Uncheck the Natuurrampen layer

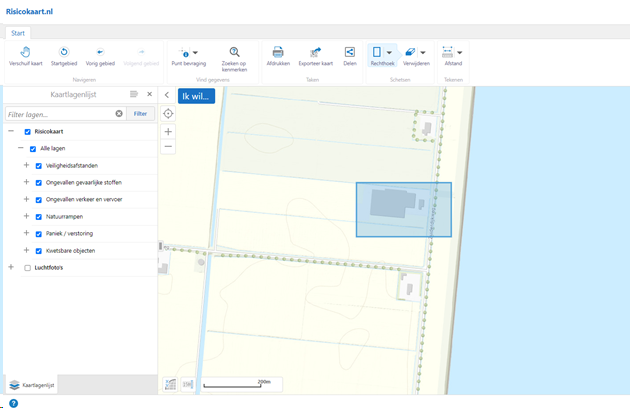point(38,217)
